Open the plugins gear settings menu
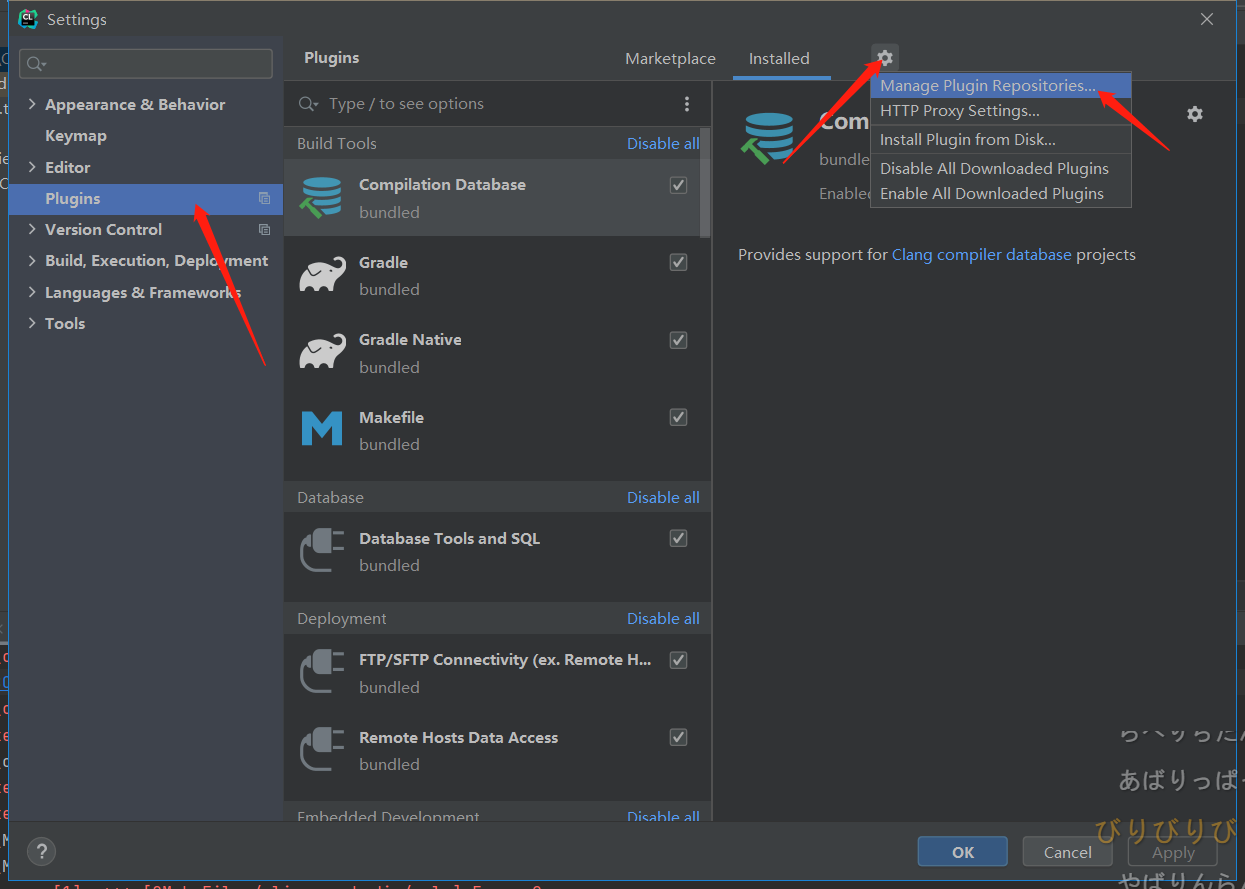Viewport: 1245px width, 889px height. 885,58
